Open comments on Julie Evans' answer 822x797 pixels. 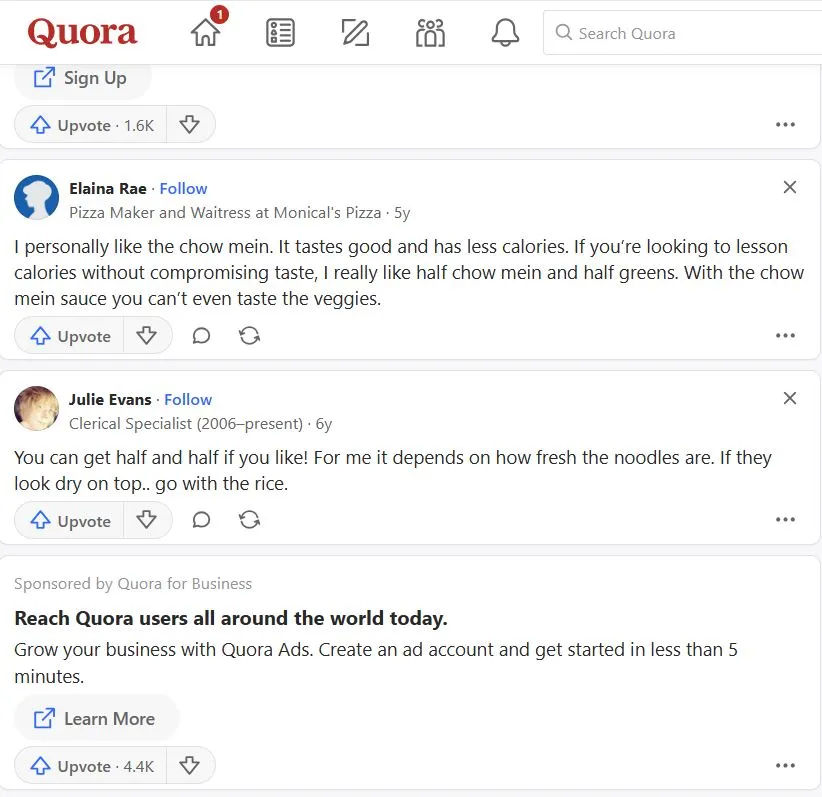point(201,520)
